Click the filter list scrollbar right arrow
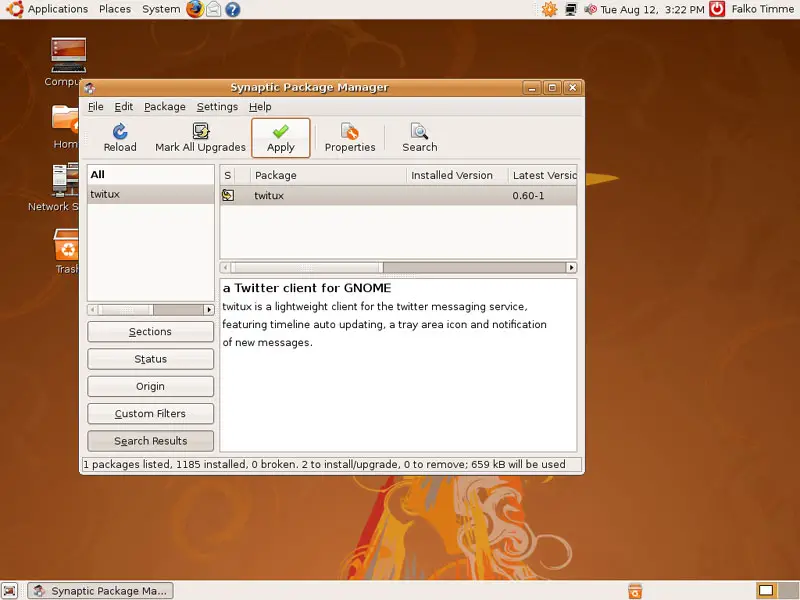800x600 pixels. (209, 310)
